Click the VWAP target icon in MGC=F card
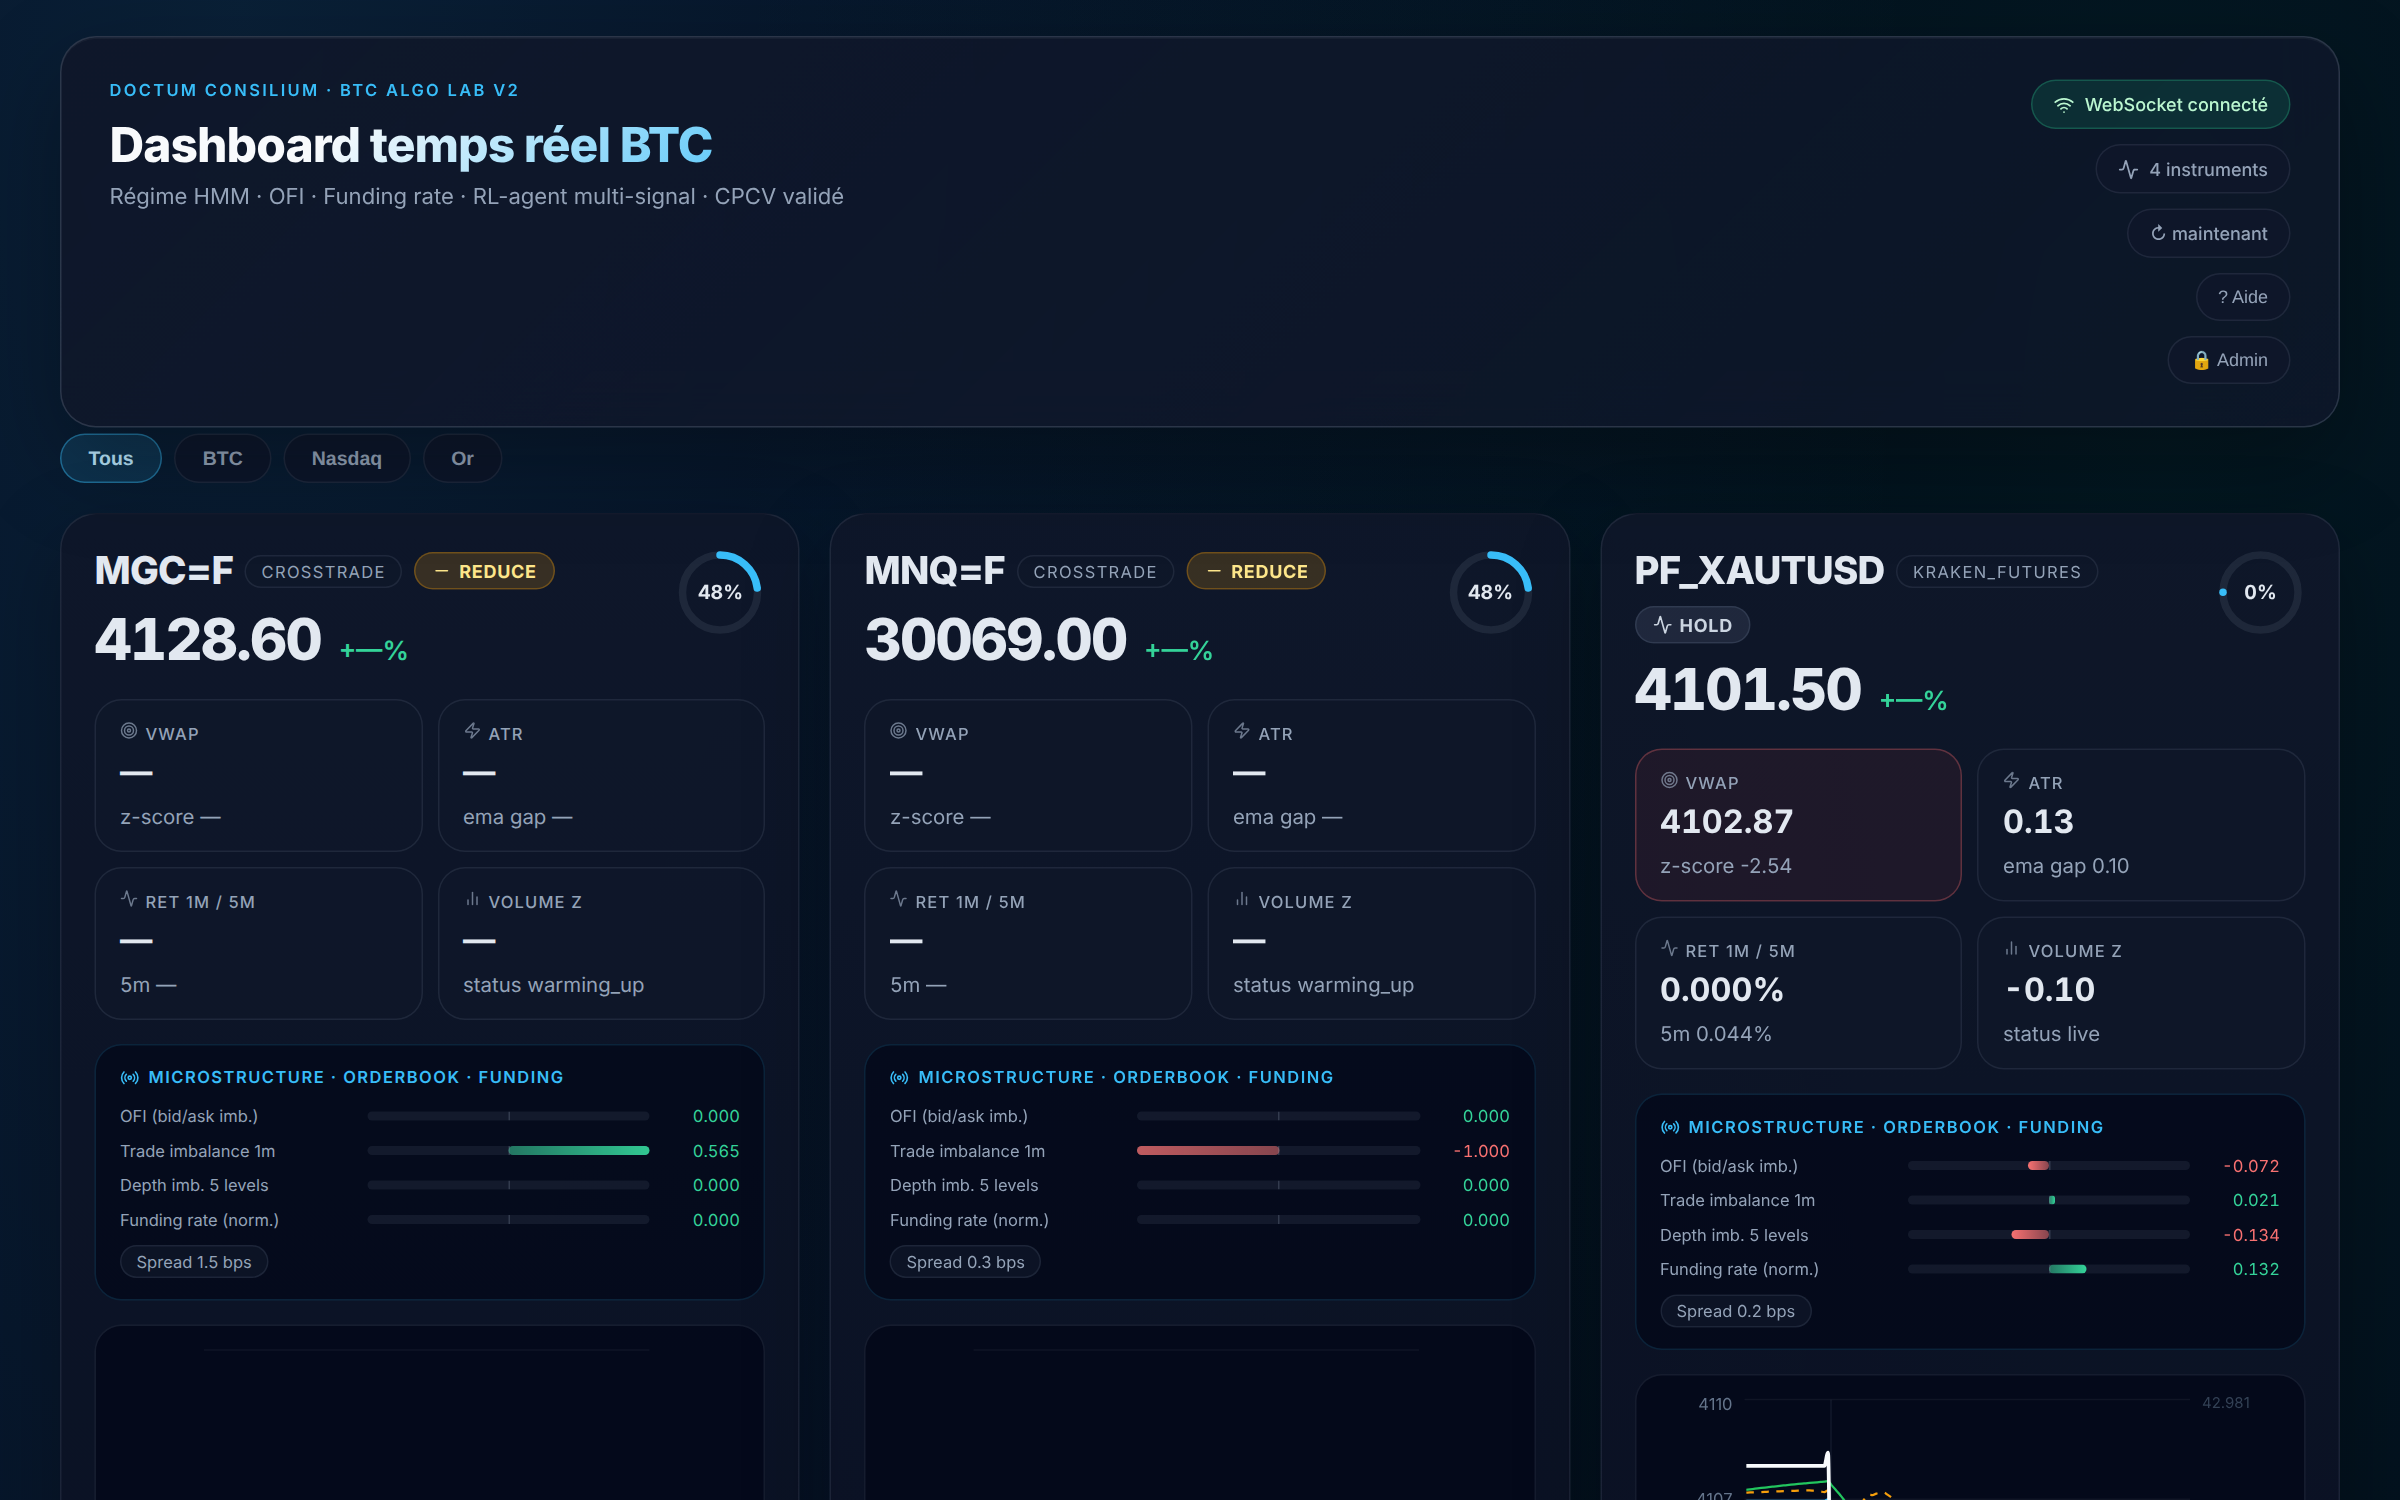 coord(129,731)
